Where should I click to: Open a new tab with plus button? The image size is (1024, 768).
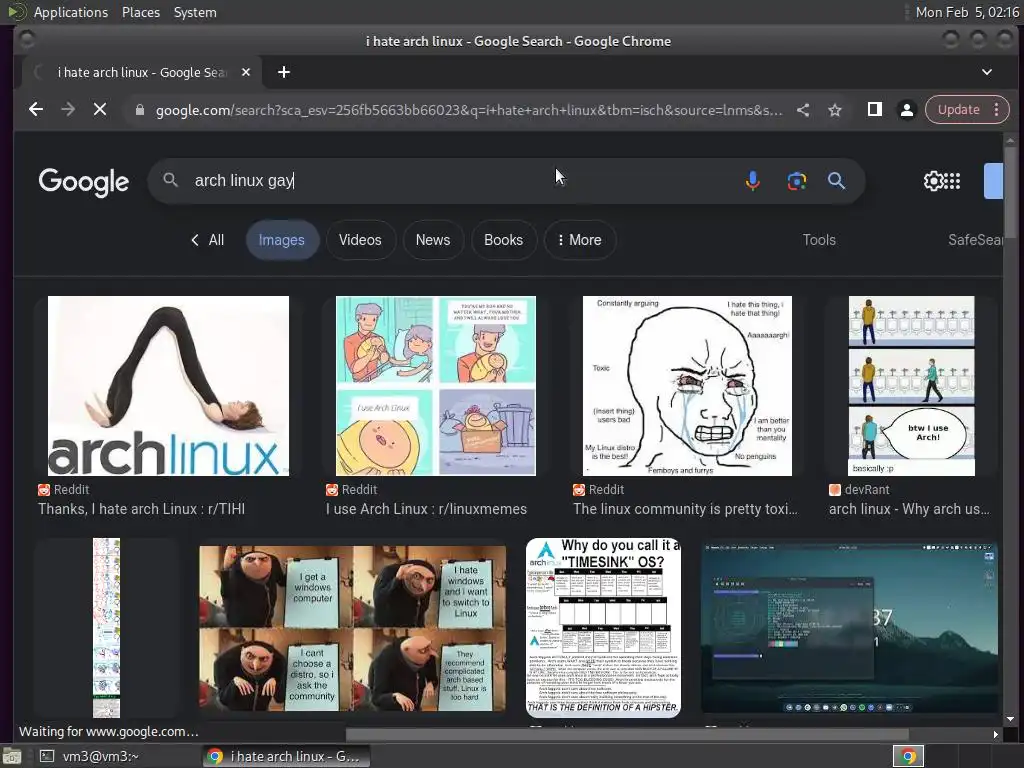(x=283, y=72)
